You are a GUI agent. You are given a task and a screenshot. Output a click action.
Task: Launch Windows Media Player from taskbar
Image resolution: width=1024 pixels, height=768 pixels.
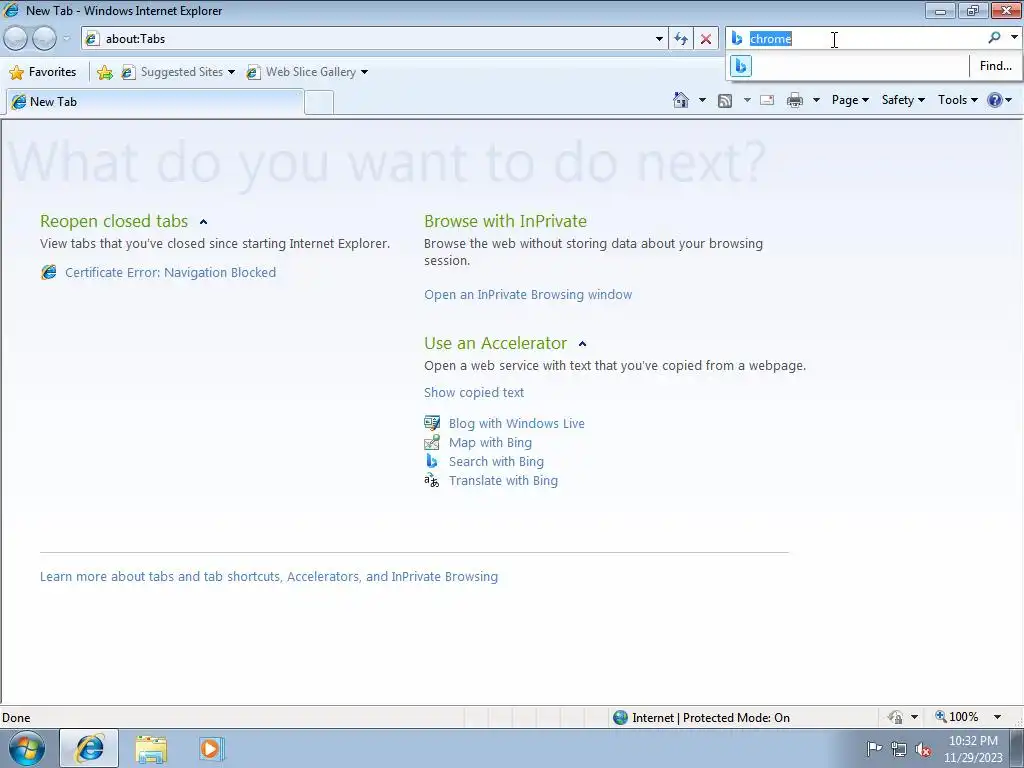pyautogui.click(x=211, y=749)
